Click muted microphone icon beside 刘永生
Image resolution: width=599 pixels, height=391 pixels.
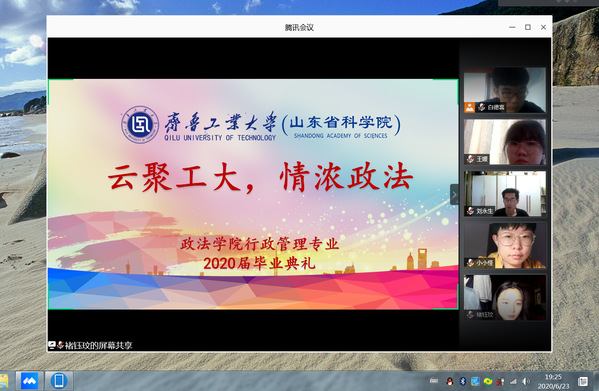point(471,211)
